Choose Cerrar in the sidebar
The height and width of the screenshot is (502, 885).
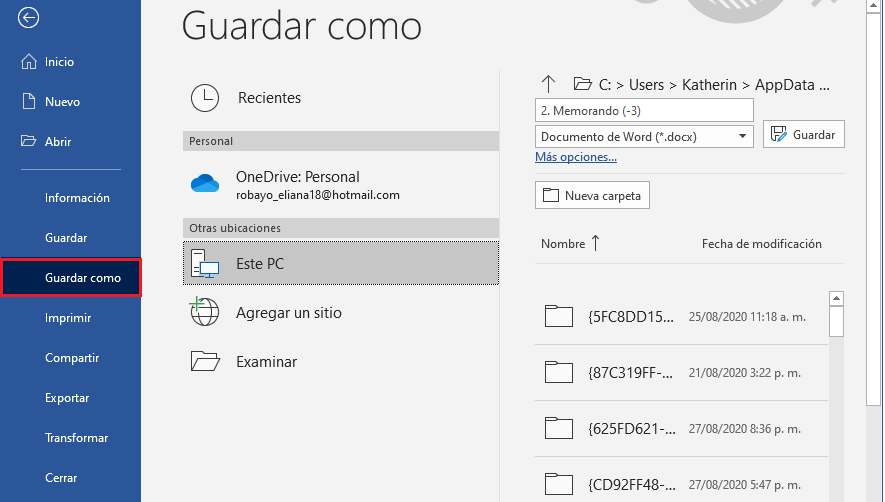coord(60,478)
